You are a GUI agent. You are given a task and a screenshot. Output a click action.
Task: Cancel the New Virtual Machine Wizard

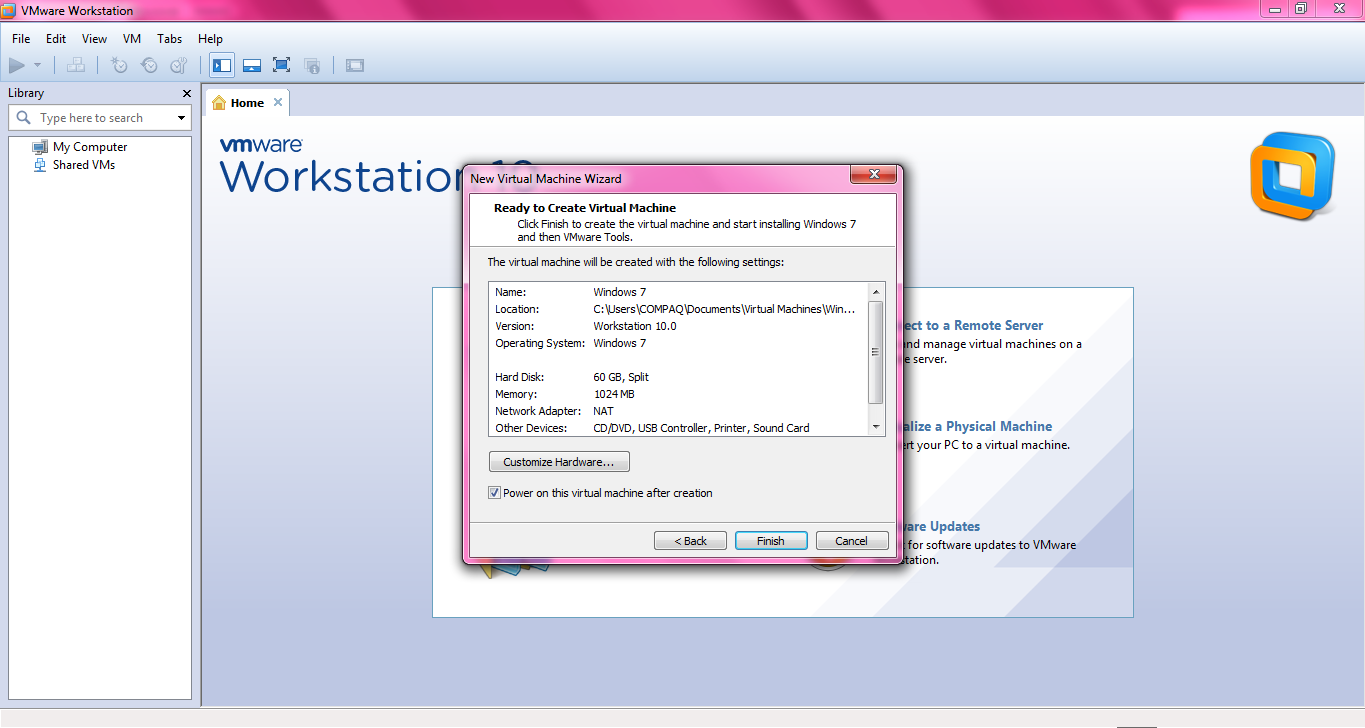tap(852, 541)
